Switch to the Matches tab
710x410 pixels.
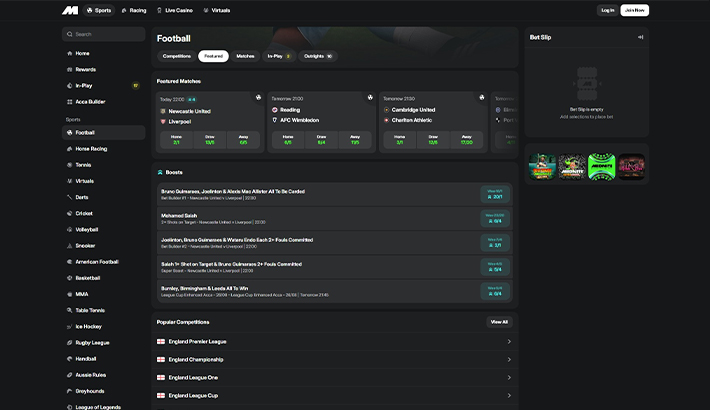245,56
